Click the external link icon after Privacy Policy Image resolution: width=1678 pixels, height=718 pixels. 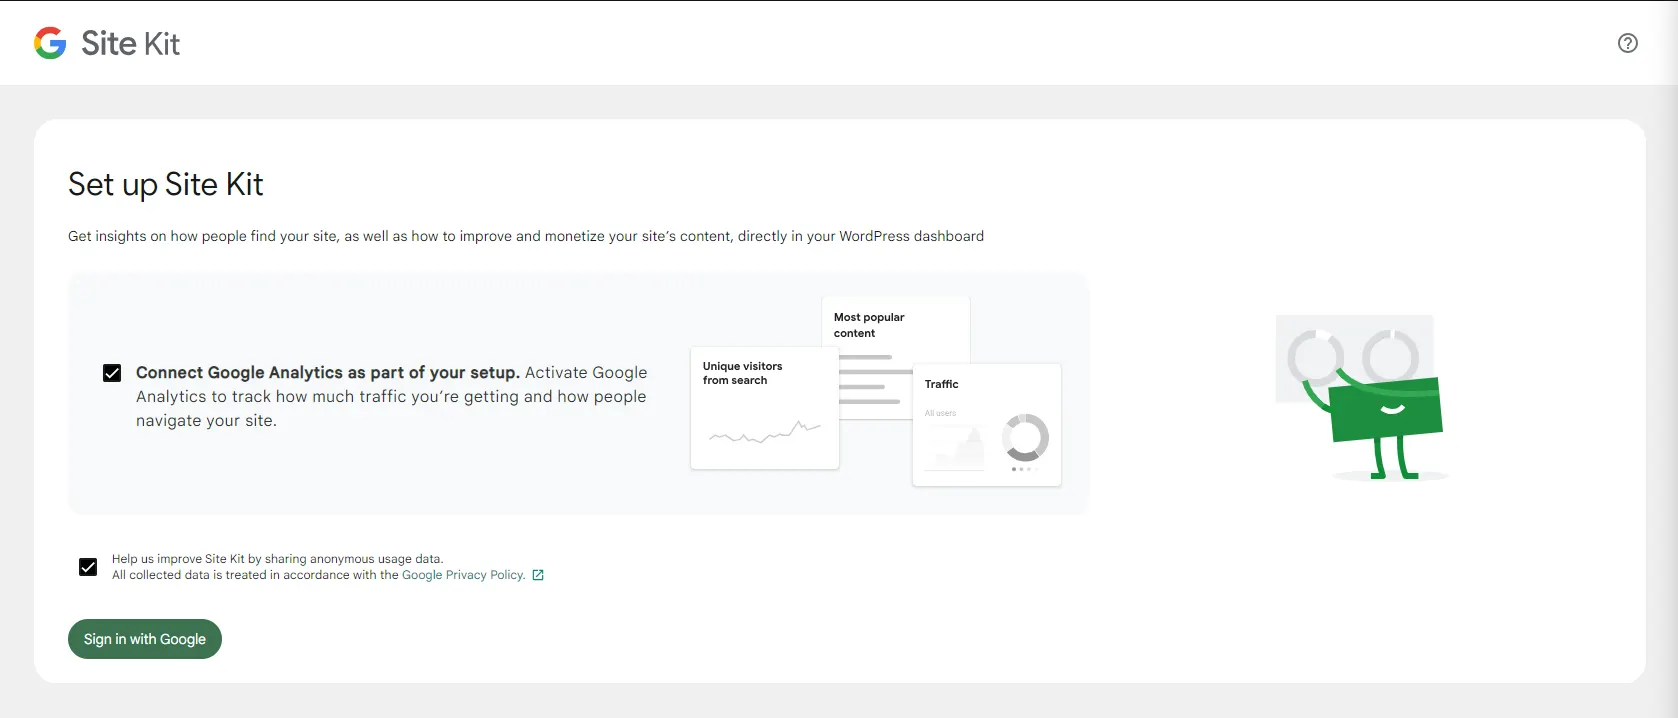(538, 575)
